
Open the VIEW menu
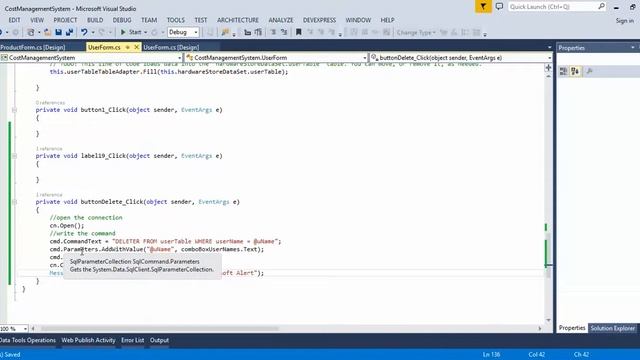click(37, 20)
